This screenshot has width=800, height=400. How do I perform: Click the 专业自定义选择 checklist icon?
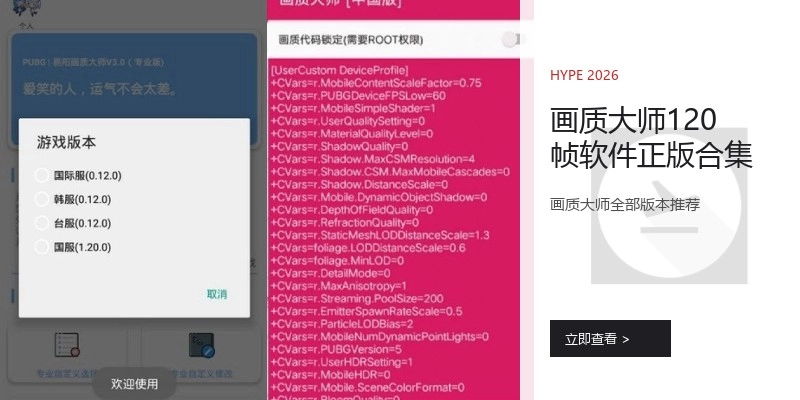tap(67, 345)
